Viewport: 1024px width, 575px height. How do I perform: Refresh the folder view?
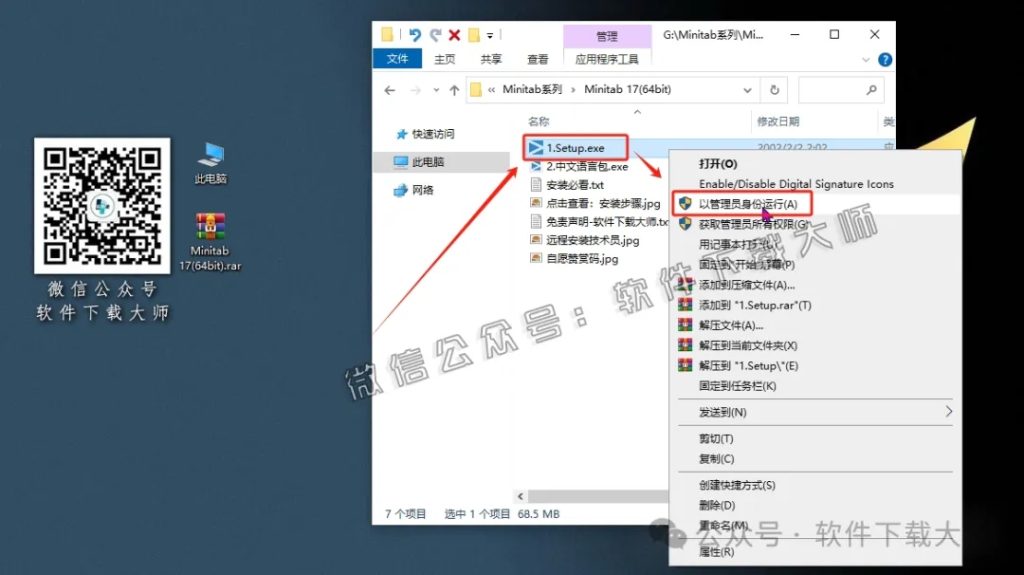click(775, 90)
